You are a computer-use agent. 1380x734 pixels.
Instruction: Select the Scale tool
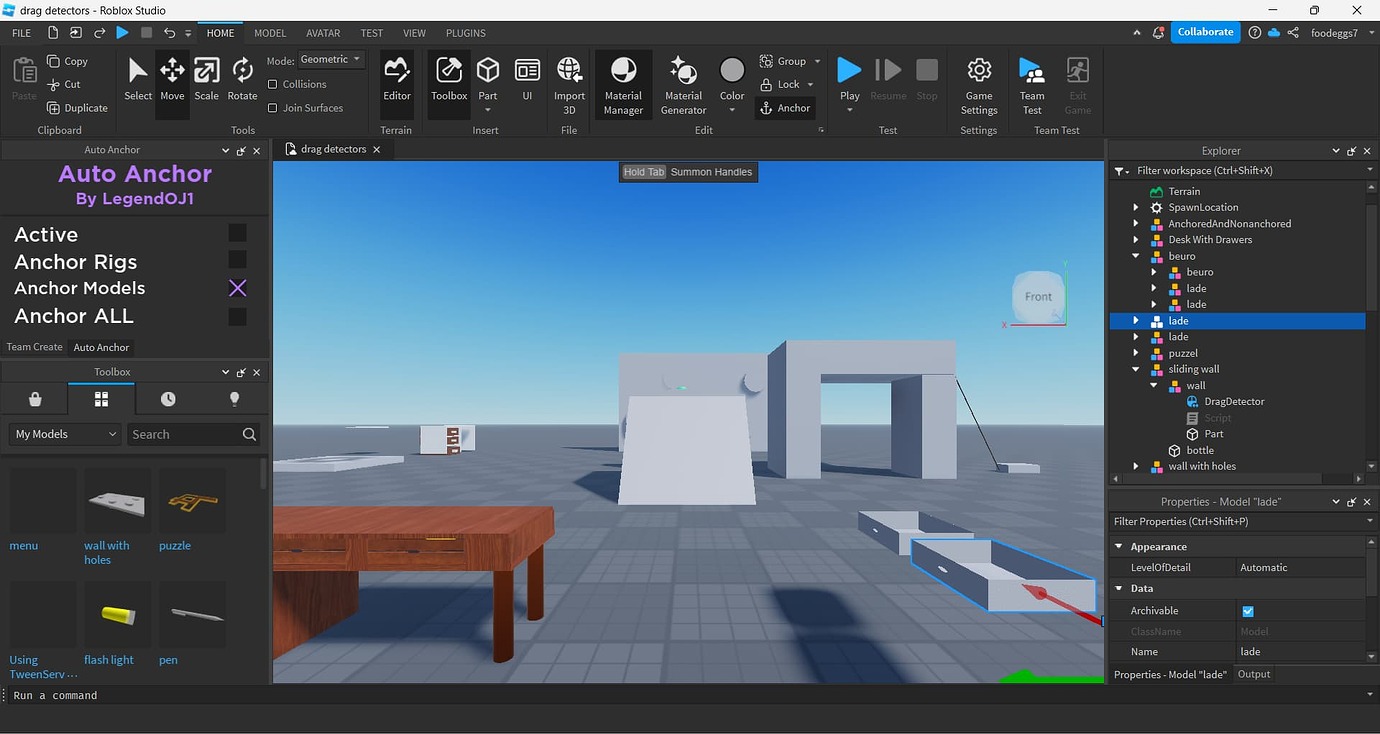[206, 80]
